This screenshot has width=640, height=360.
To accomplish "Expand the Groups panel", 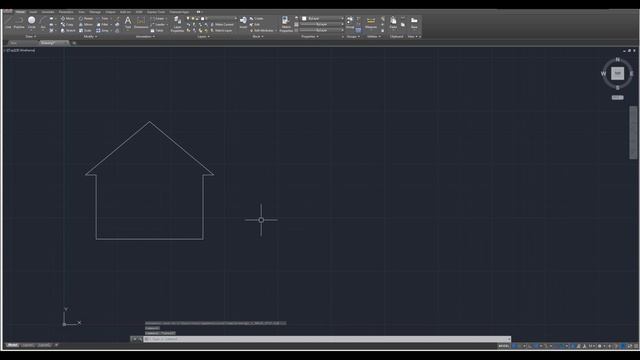I will pyautogui.click(x=353, y=37).
